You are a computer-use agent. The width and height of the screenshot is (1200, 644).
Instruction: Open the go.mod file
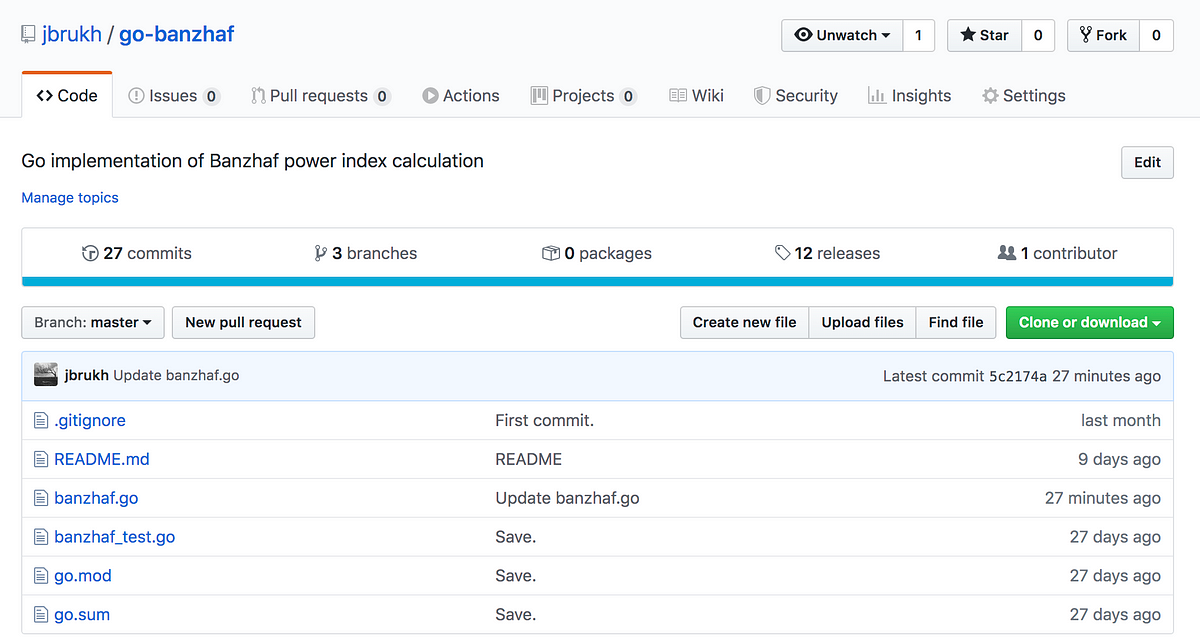coord(83,576)
